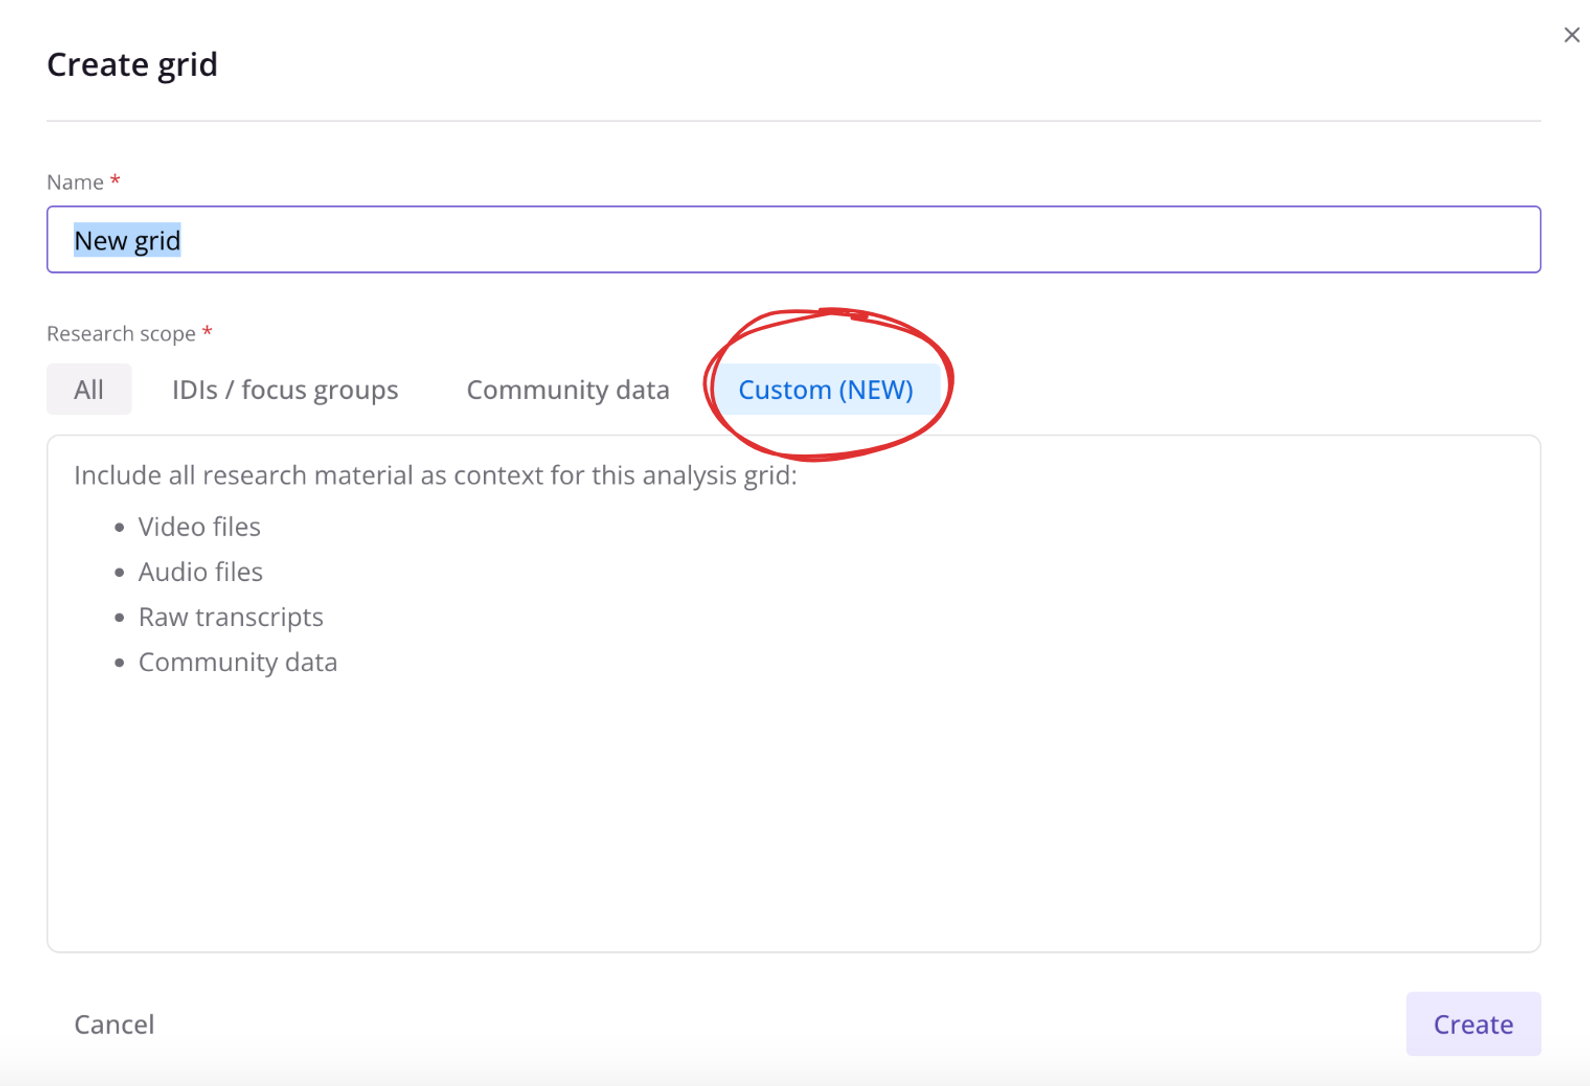
Task: Click the Create grid heading
Action: click(132, 64)
